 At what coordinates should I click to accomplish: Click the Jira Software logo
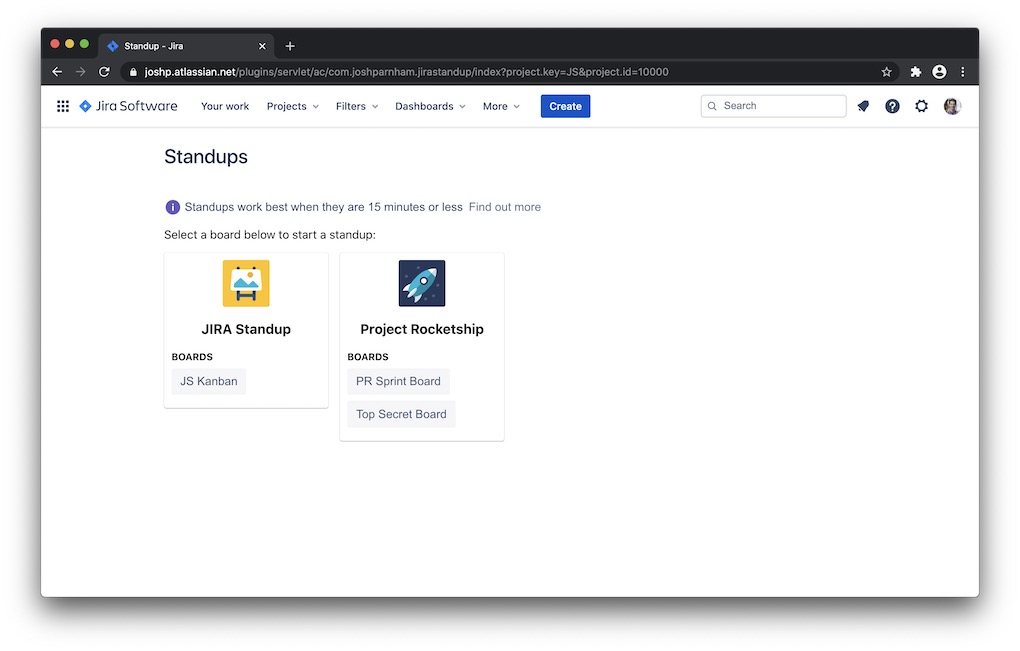click(128, 106)
